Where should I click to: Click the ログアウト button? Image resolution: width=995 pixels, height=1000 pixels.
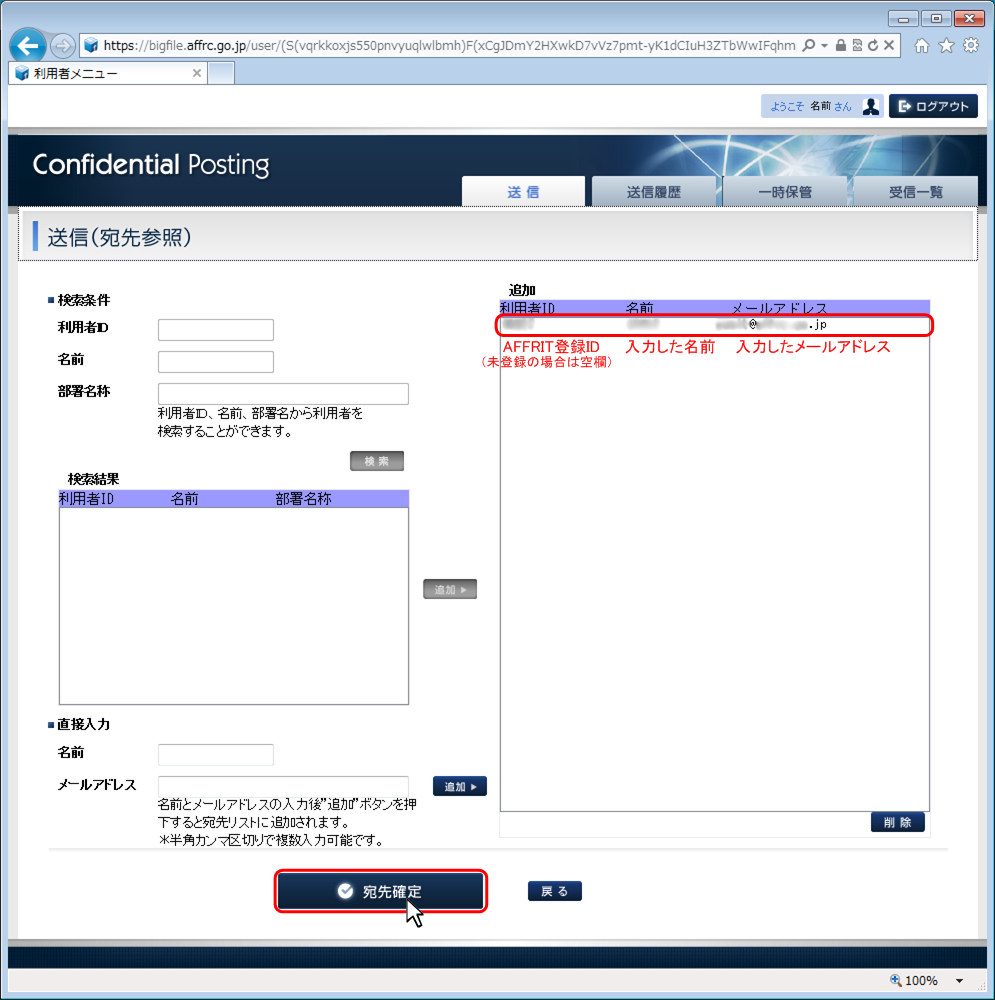point(933,106)
